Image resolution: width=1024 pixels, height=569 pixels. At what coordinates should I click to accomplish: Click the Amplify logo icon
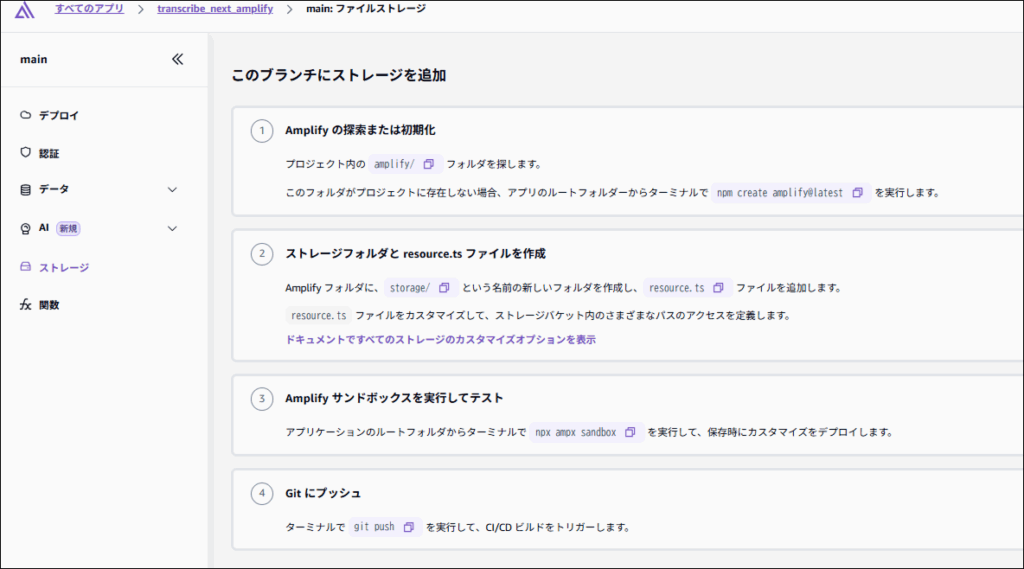25,9
